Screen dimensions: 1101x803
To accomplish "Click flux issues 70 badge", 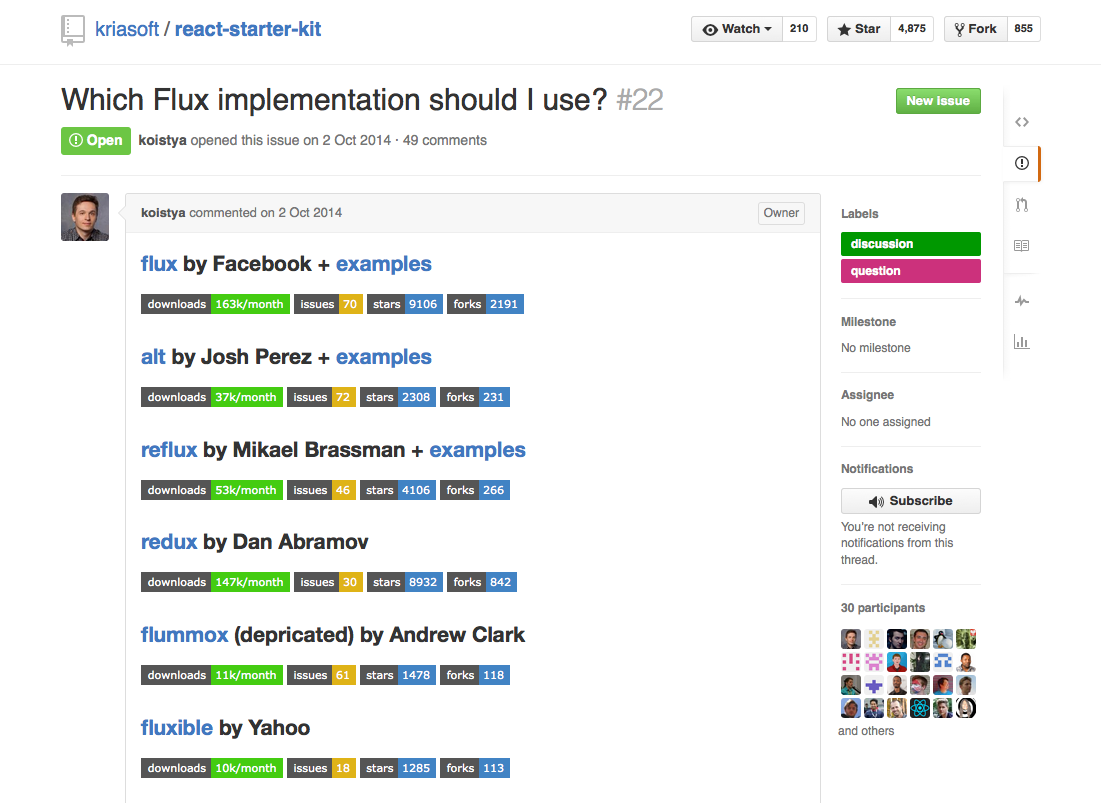I will (x=329, y=304).
